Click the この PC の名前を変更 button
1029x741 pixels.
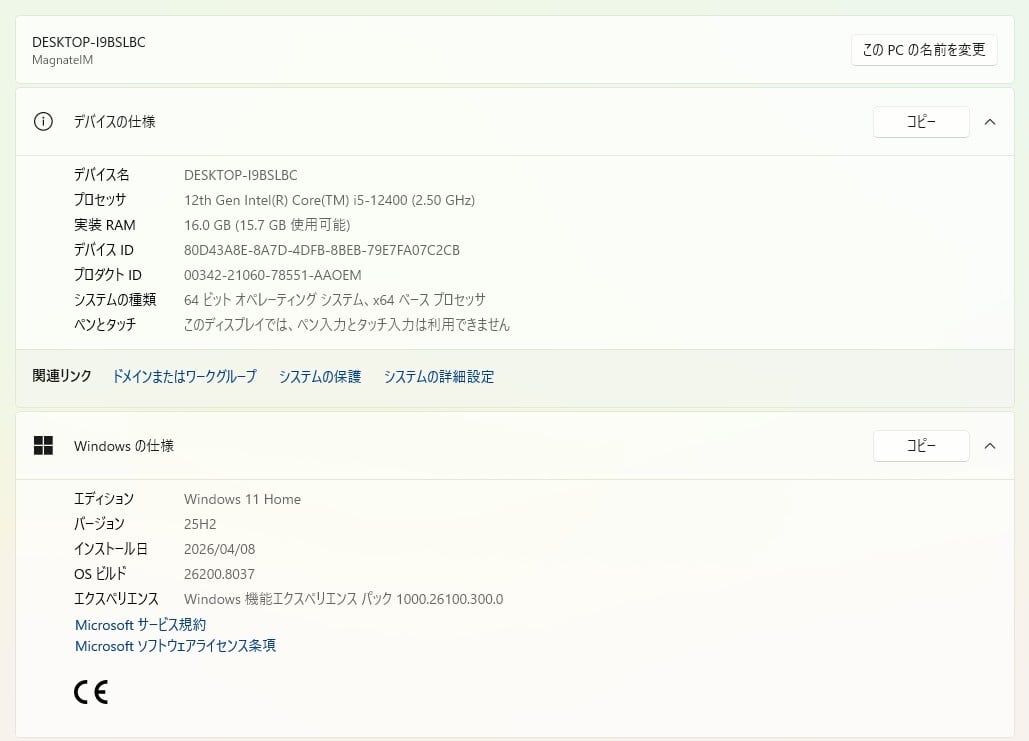click(x=924, y=50)
